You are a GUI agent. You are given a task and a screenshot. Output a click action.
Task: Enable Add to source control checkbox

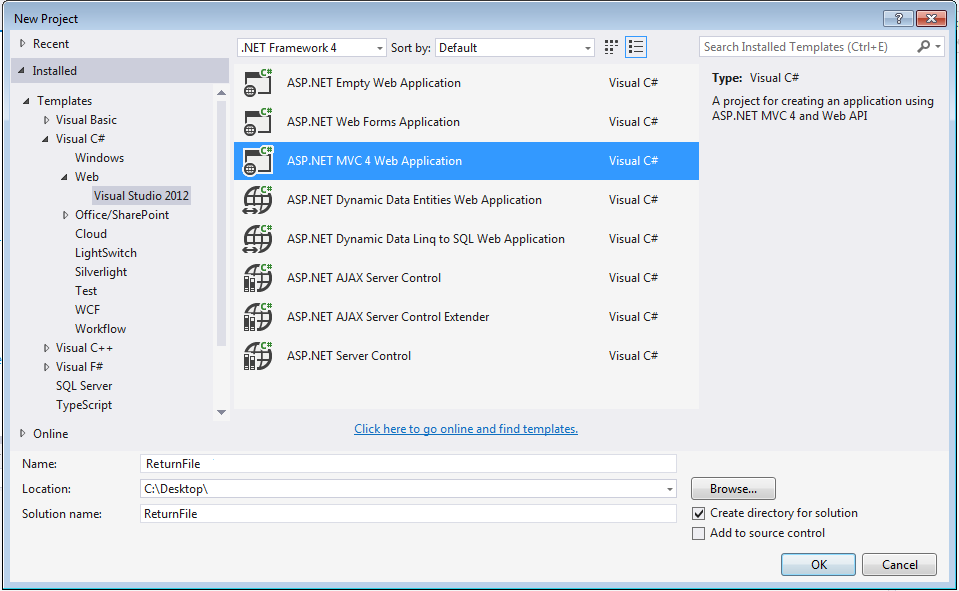click(x=698, y=533)
